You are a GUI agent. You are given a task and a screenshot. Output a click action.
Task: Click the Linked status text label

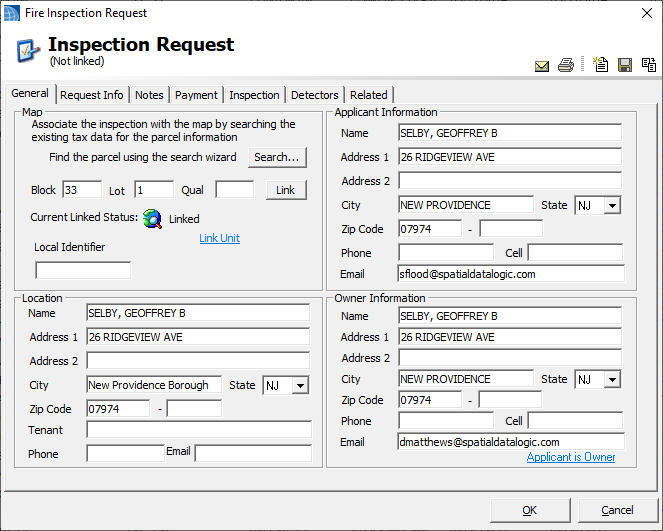point(184,219)
